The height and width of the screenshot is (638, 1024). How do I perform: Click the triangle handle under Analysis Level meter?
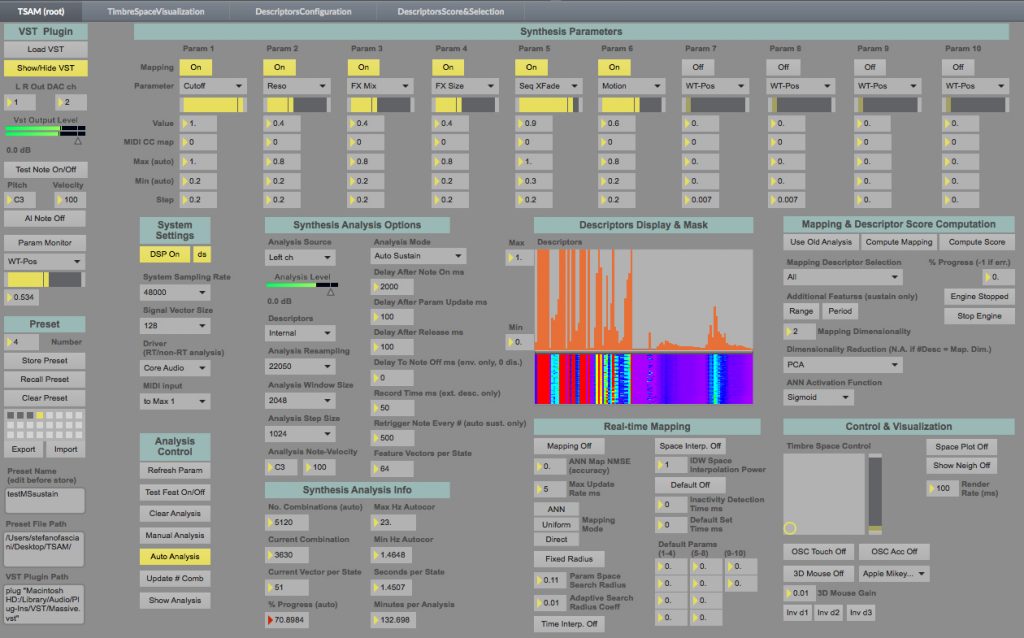pyautogui.click(x=331, y=292)
